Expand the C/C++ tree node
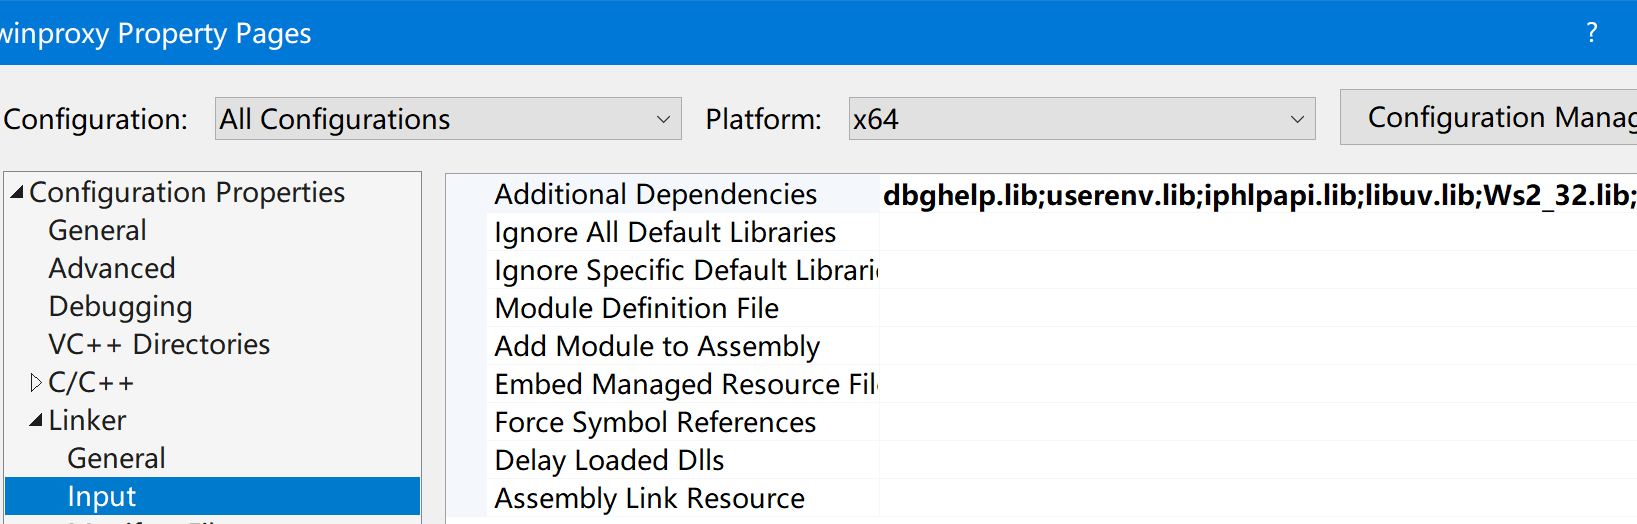The height and width of the screenshot is (524, 1637). [36, 382]
